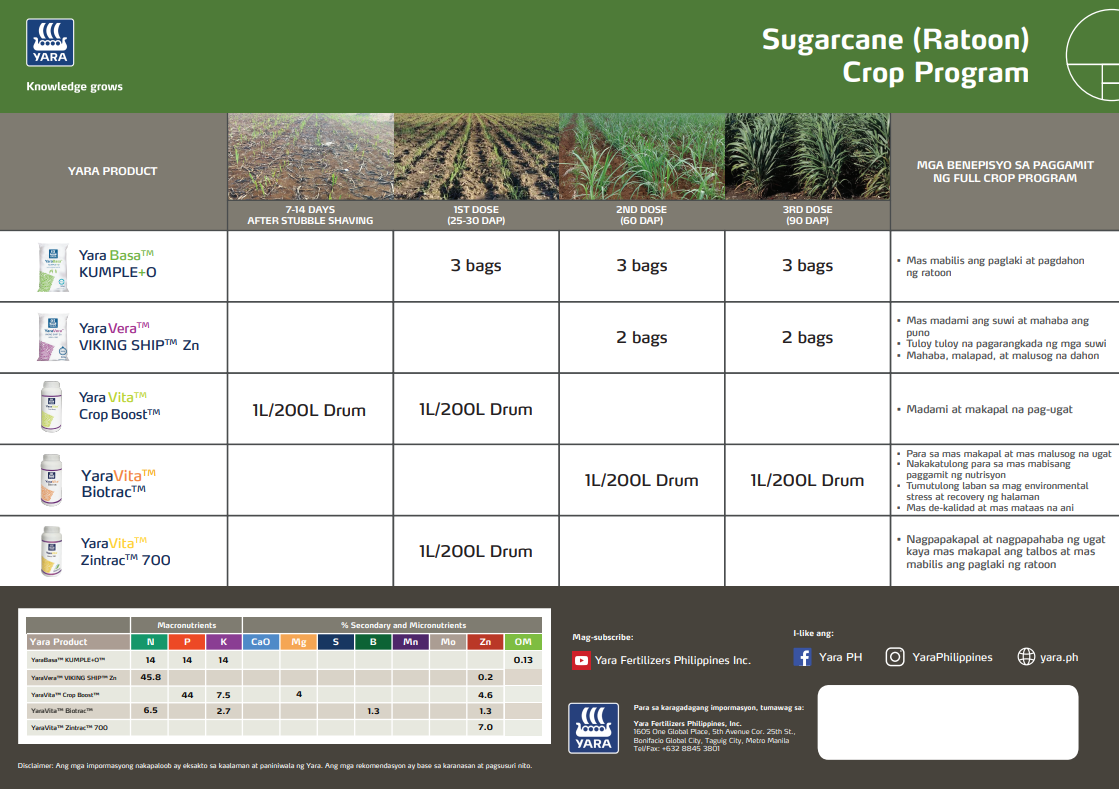Click the purple Mn nutrient header
Viewport: 1119px width, 789px height.
tap(410, 641)
